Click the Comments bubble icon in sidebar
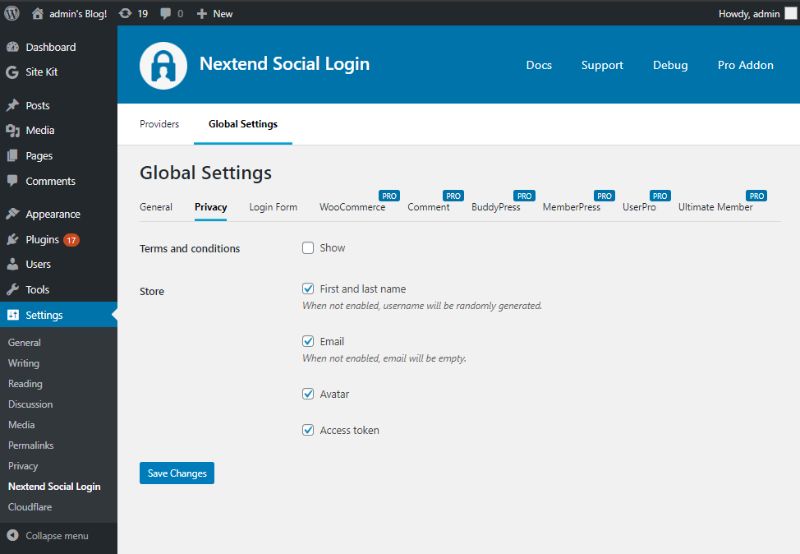Screen dimensions: 800x554 click(13, 181)
